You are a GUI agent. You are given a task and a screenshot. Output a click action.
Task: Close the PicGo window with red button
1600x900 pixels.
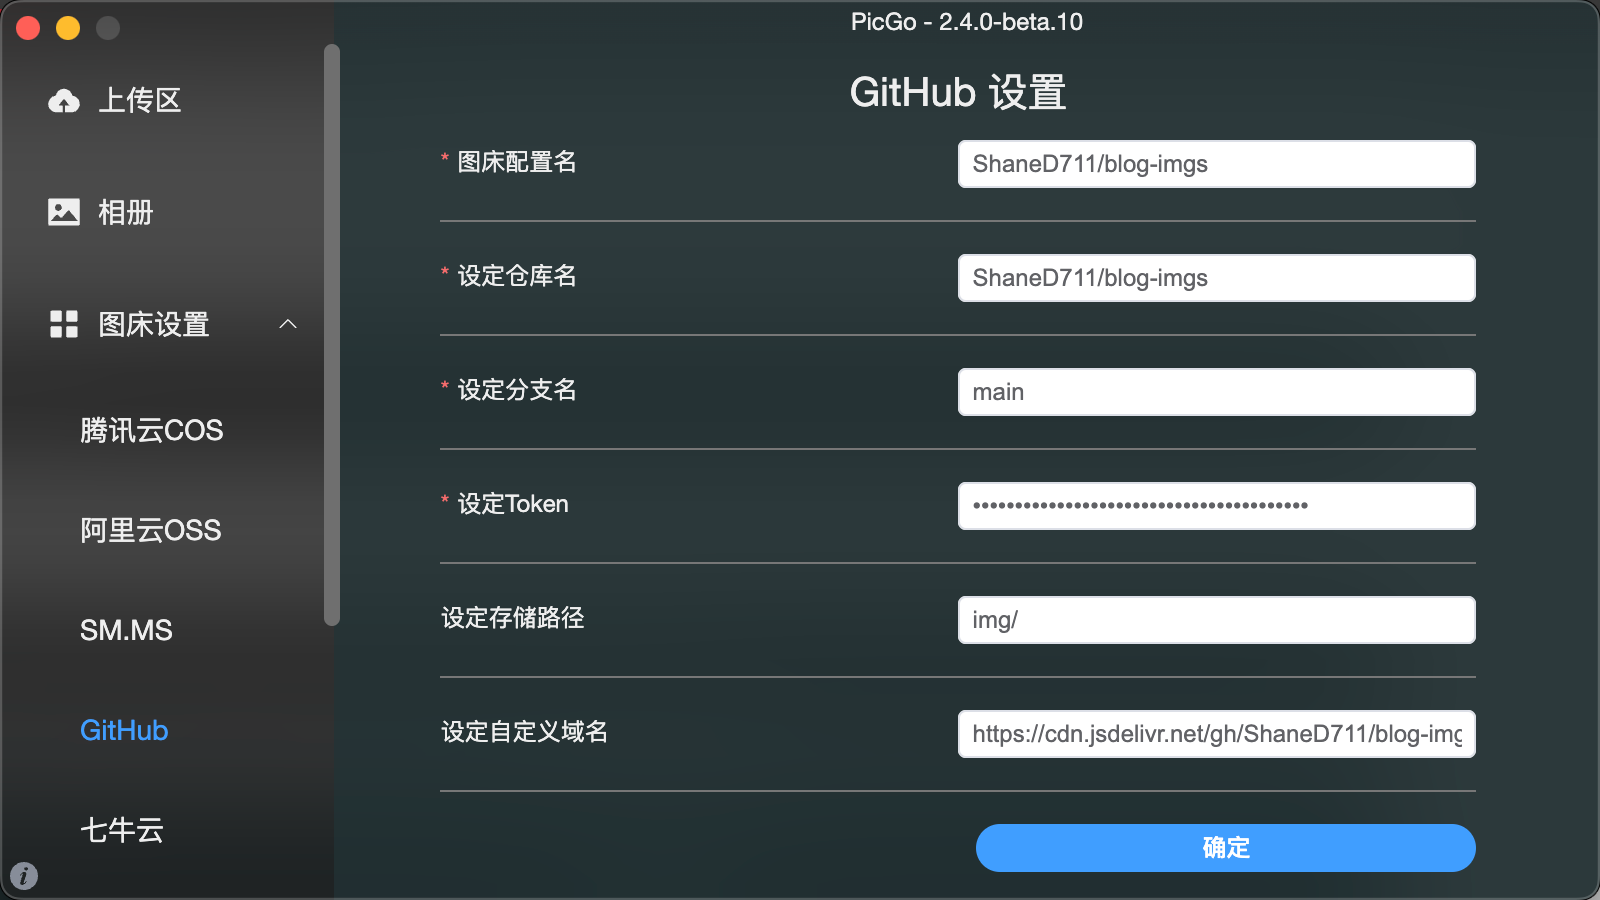28,28
